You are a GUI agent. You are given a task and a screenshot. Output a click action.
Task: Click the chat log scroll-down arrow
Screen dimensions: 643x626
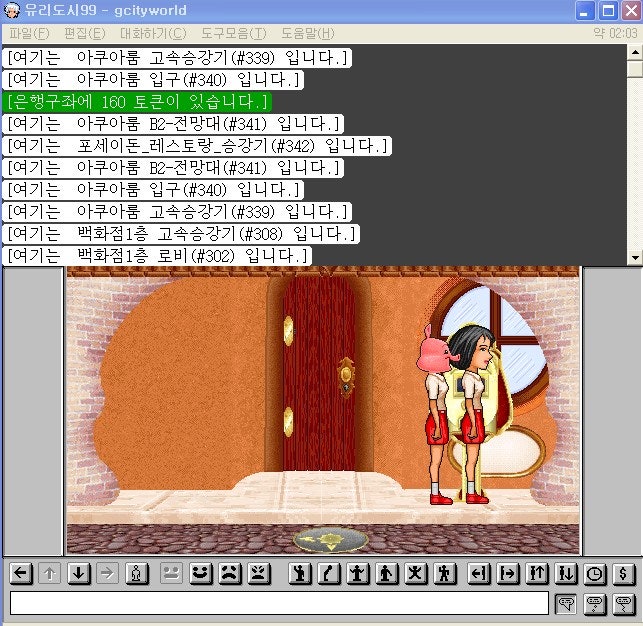point(634,258)
